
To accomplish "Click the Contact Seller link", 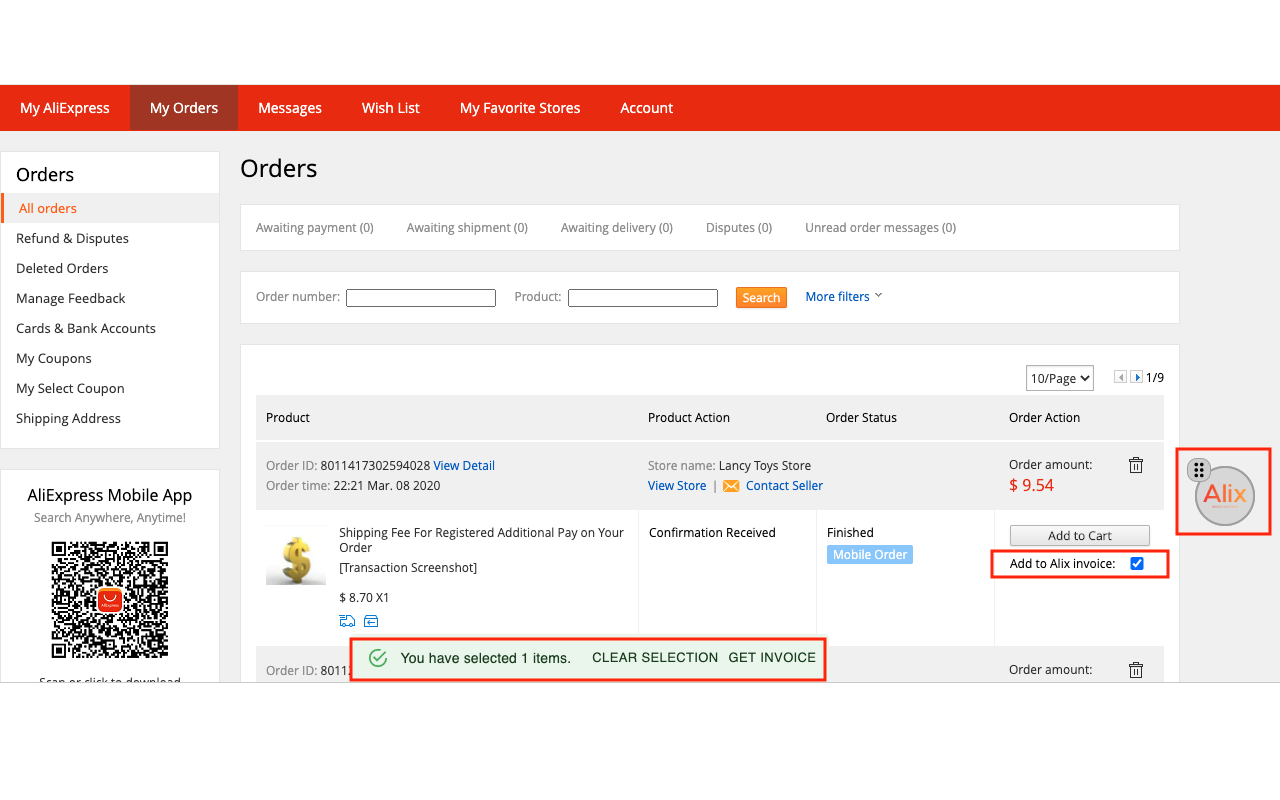I will coord(784,486).
